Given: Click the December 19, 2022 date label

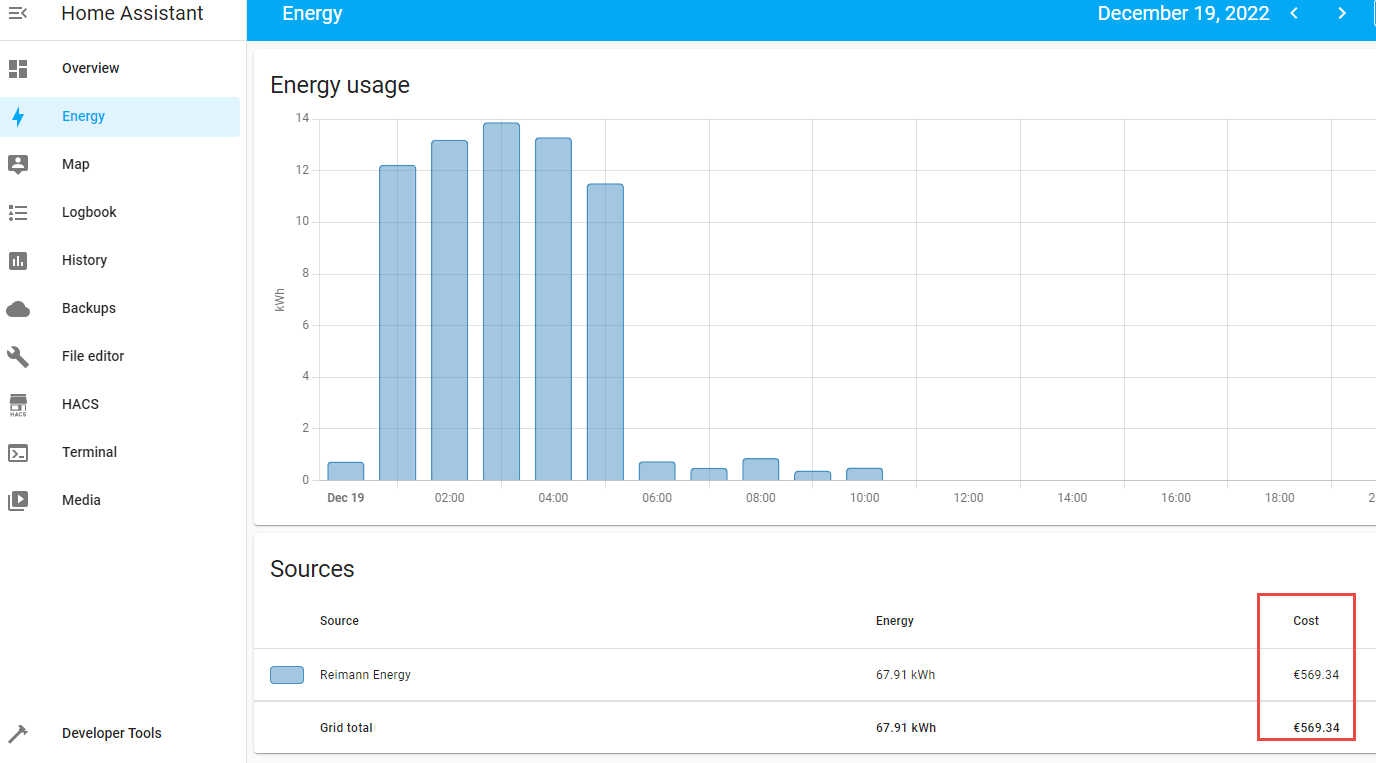Looking at the screenshot, I should coord(1183,13).
